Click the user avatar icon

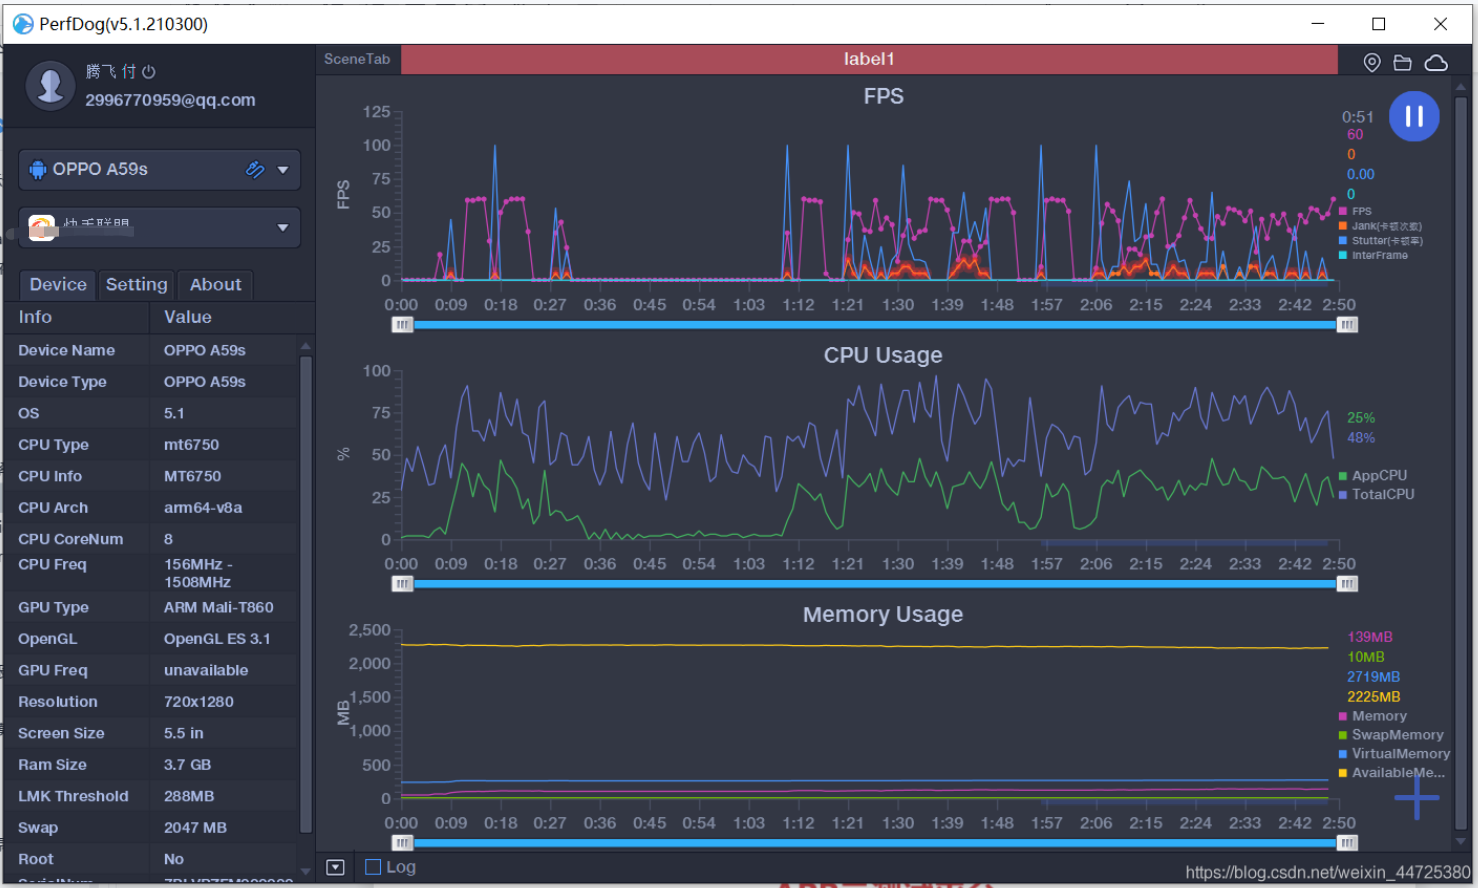(x=50, y=86)
